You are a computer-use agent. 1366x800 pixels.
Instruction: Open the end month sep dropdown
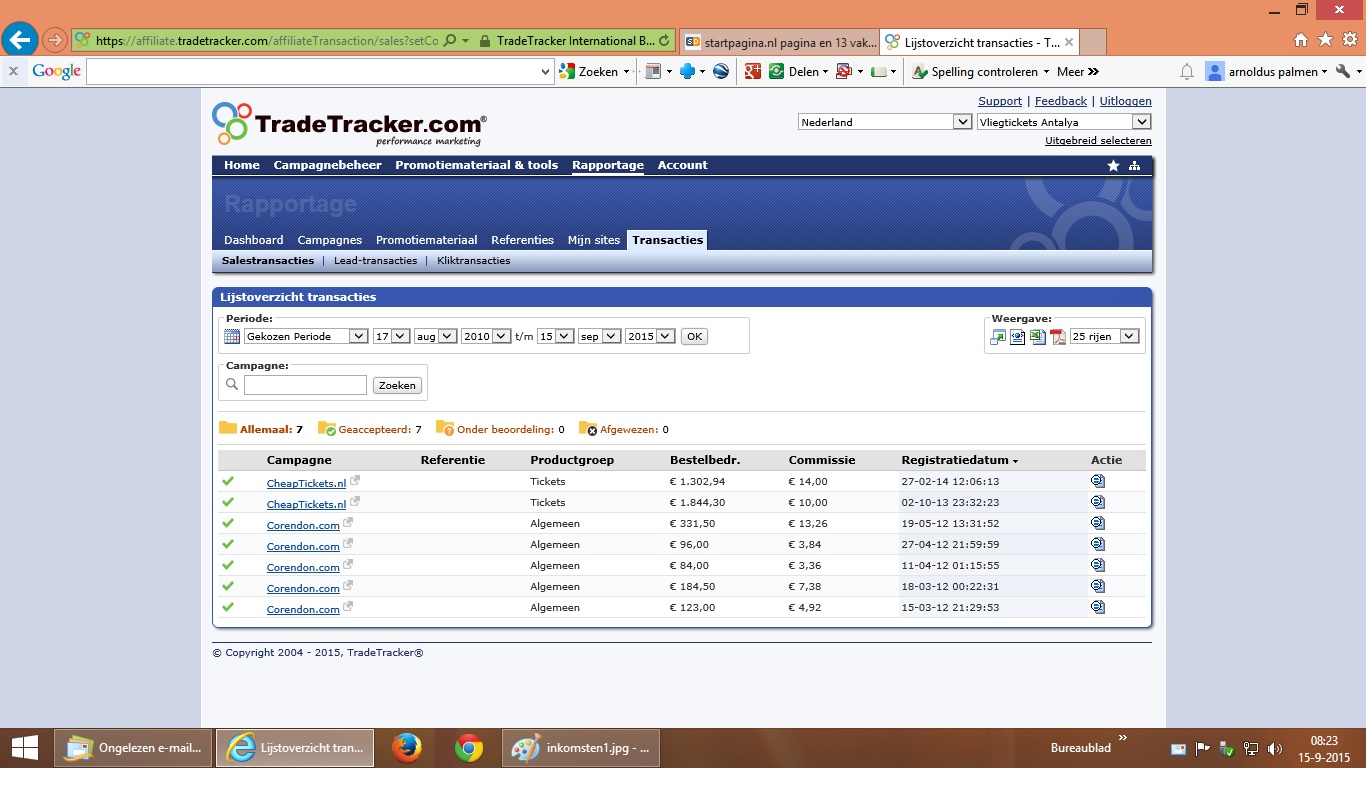point(599,337)
